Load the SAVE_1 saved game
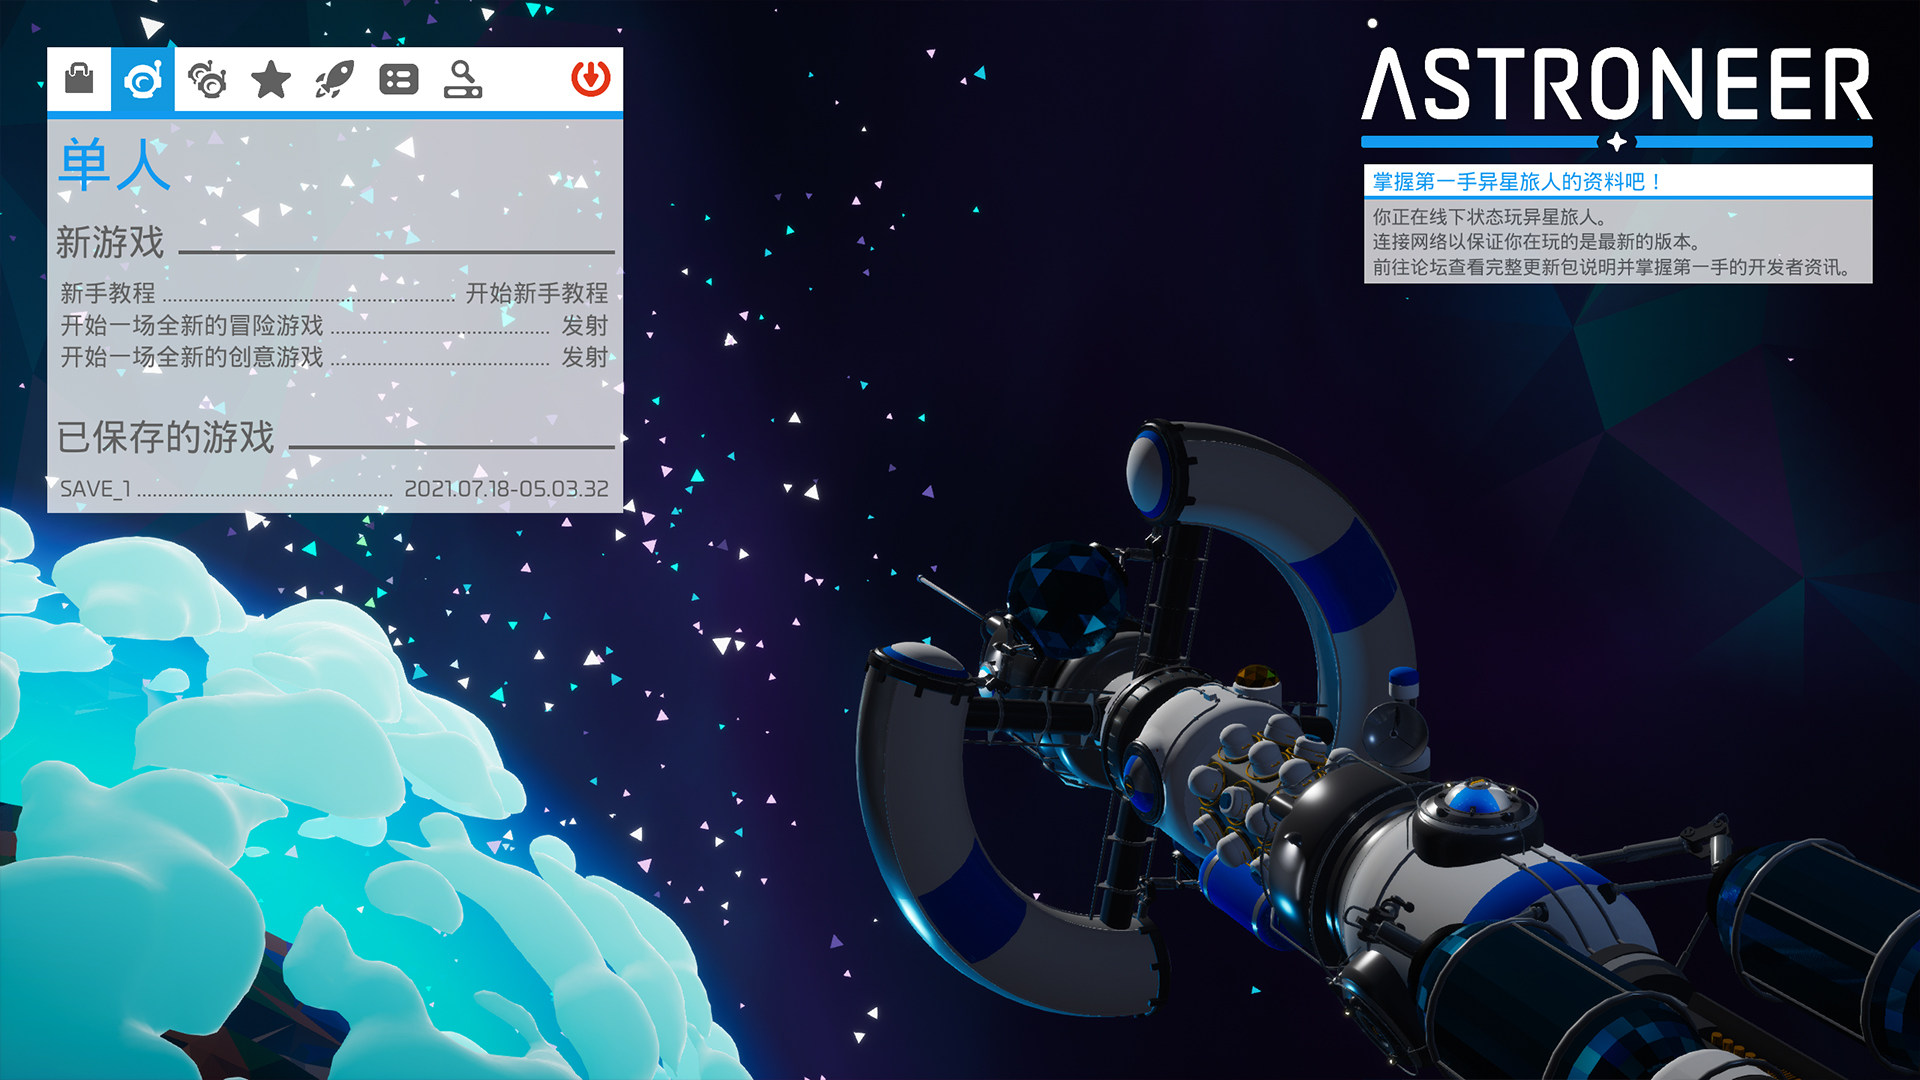This screenshot has width=1920, height=1080. pyautogui.click(x=96, y=489)
